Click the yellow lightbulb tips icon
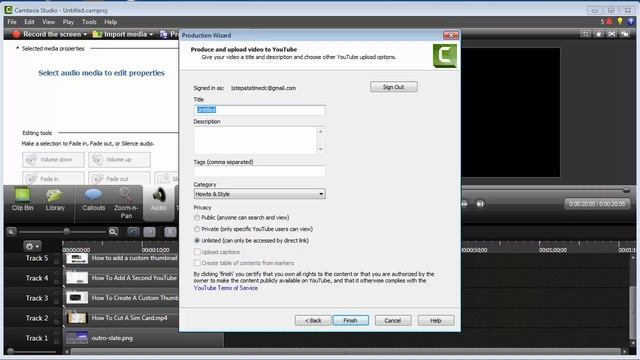 (620, 21)
